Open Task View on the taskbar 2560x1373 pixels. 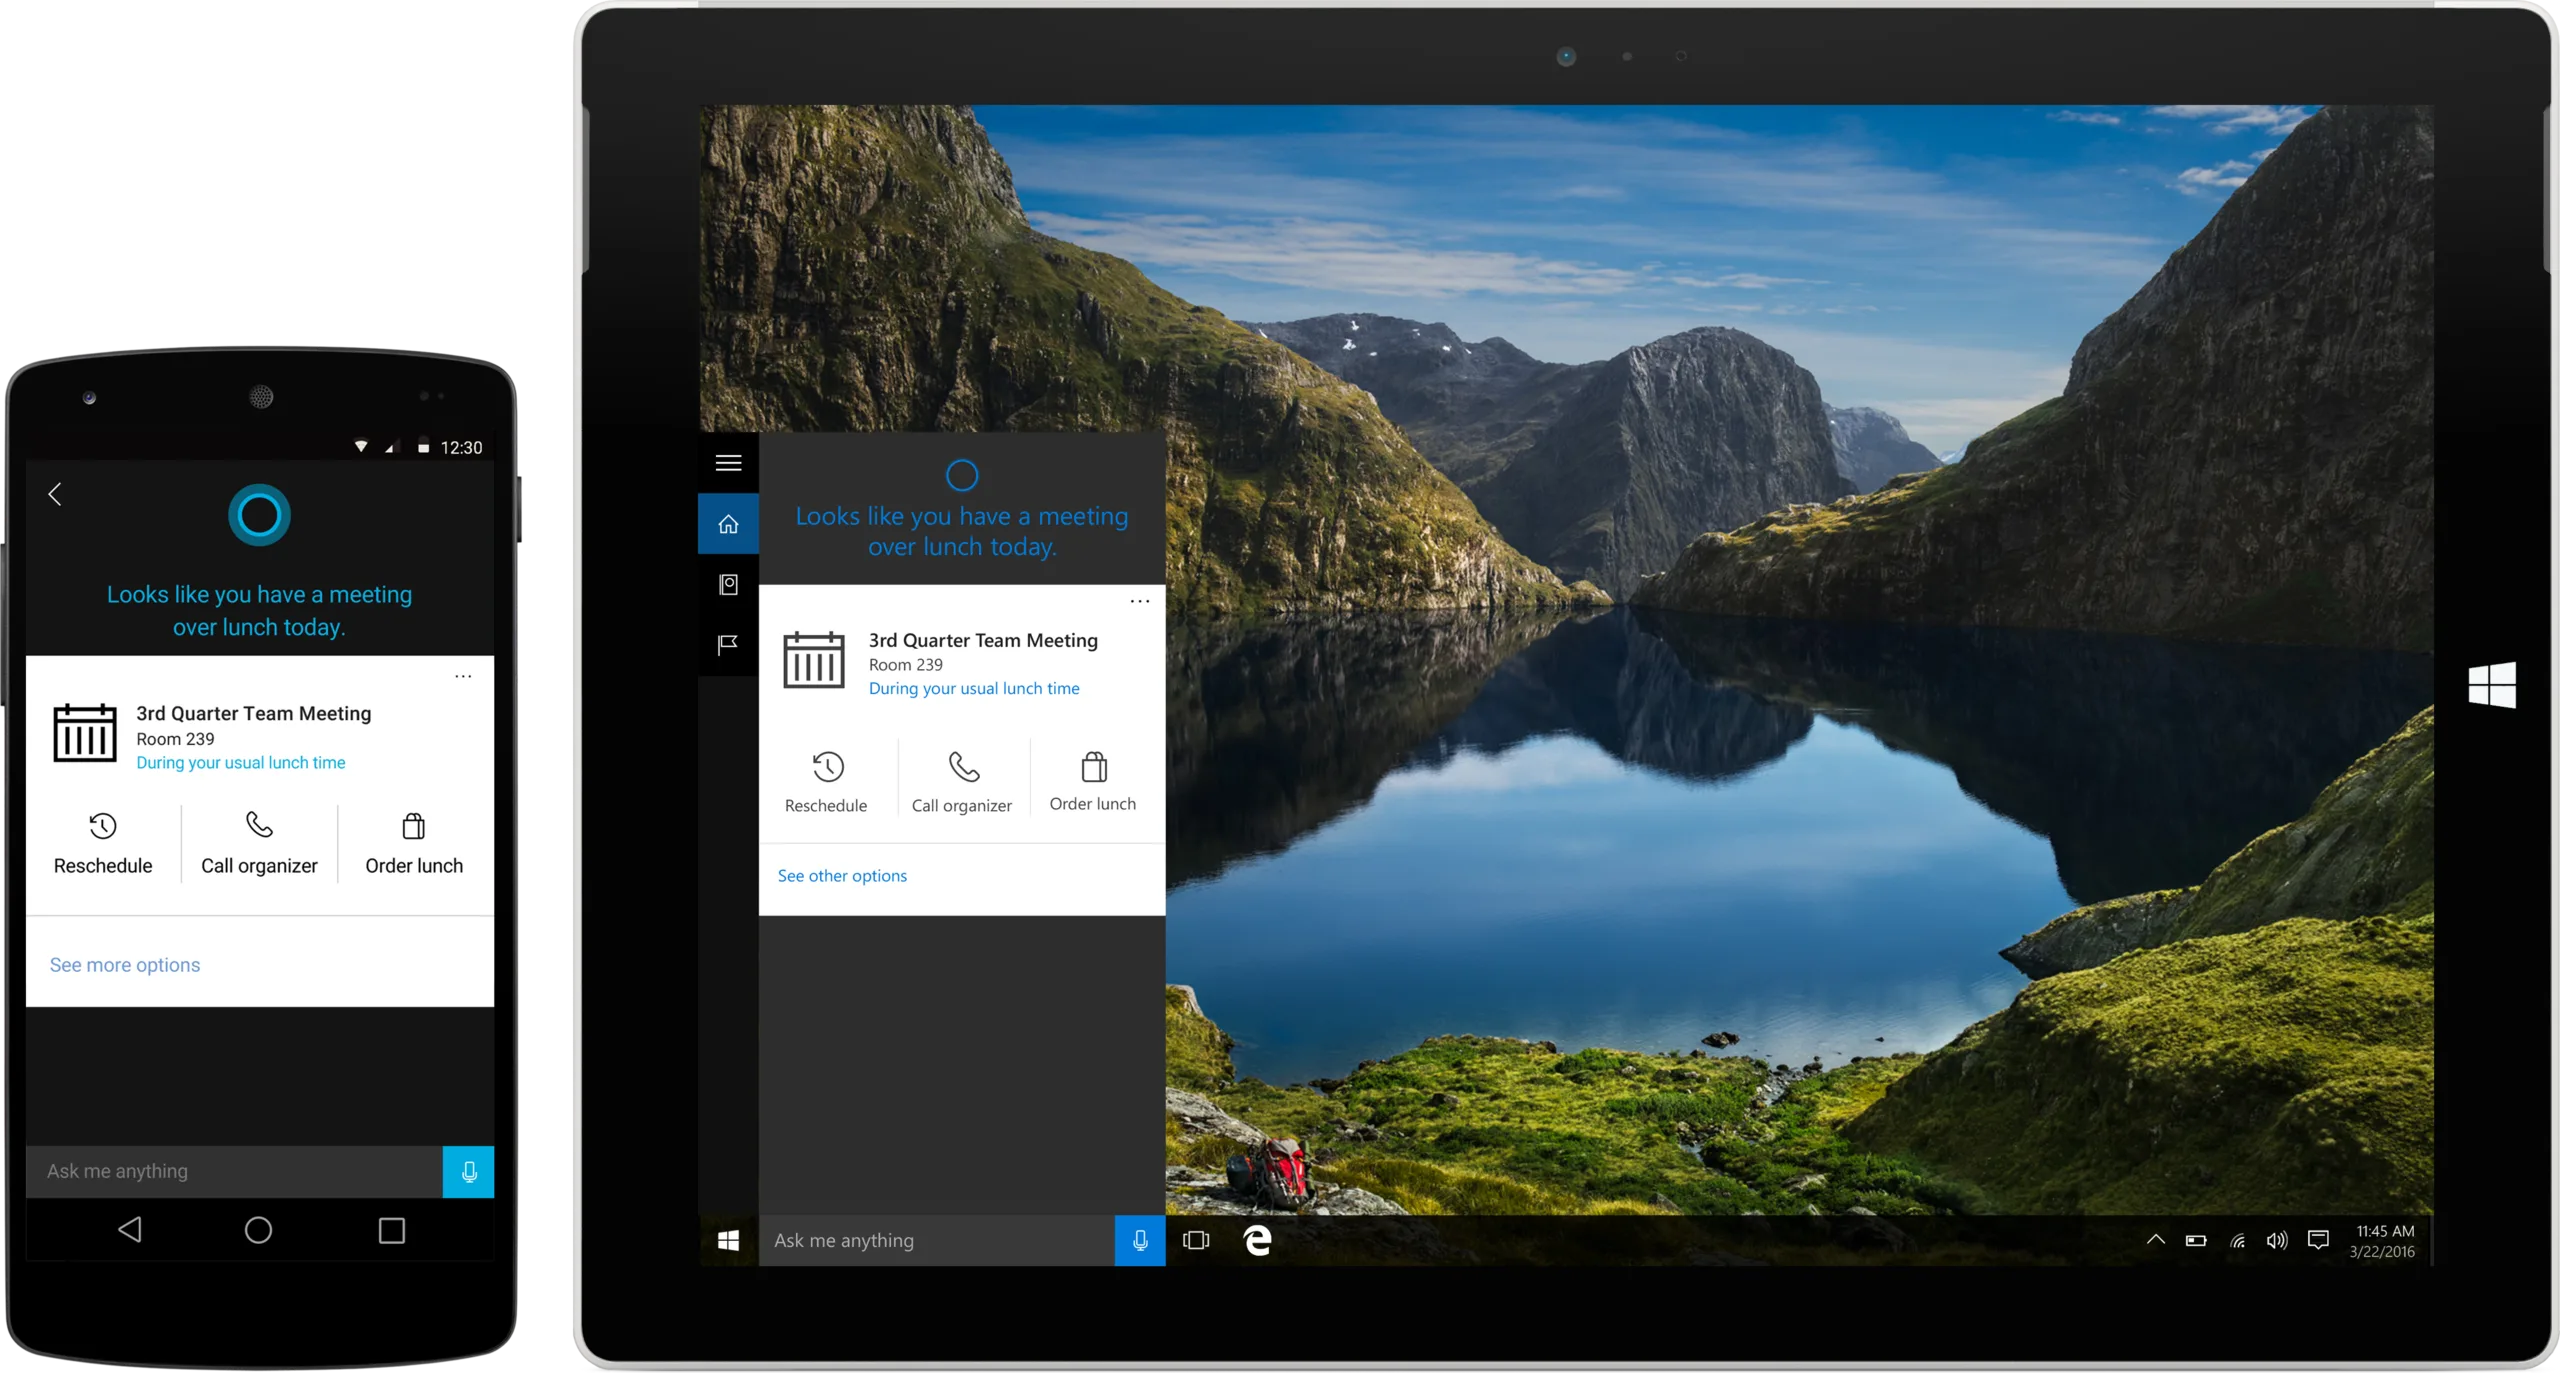1195,1240
